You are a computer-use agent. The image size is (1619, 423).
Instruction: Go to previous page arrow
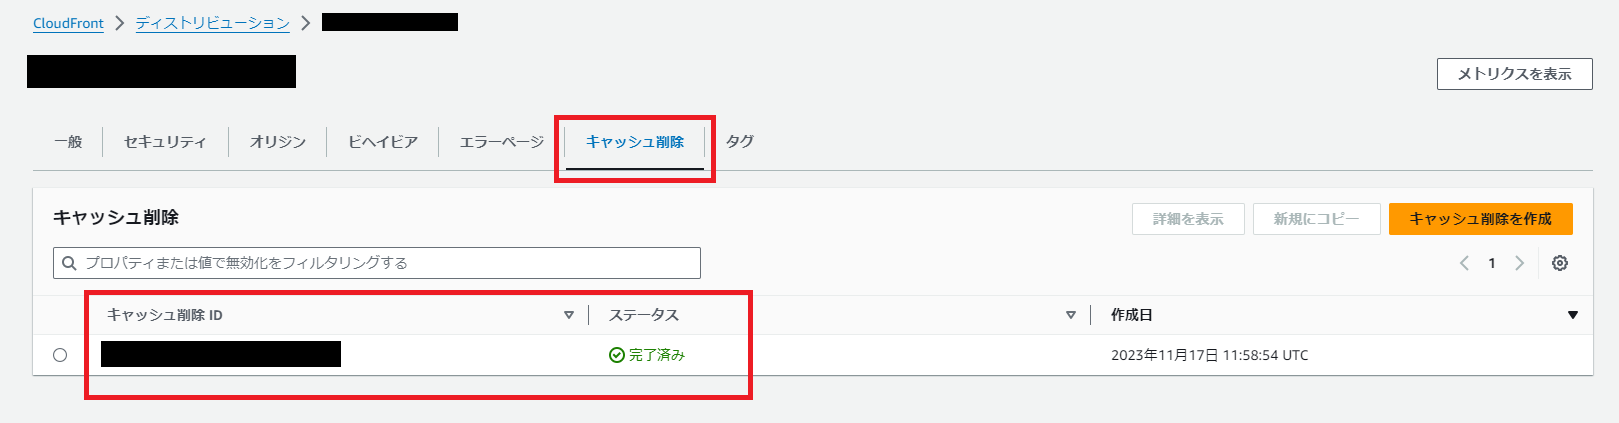tap(1464, 263)
